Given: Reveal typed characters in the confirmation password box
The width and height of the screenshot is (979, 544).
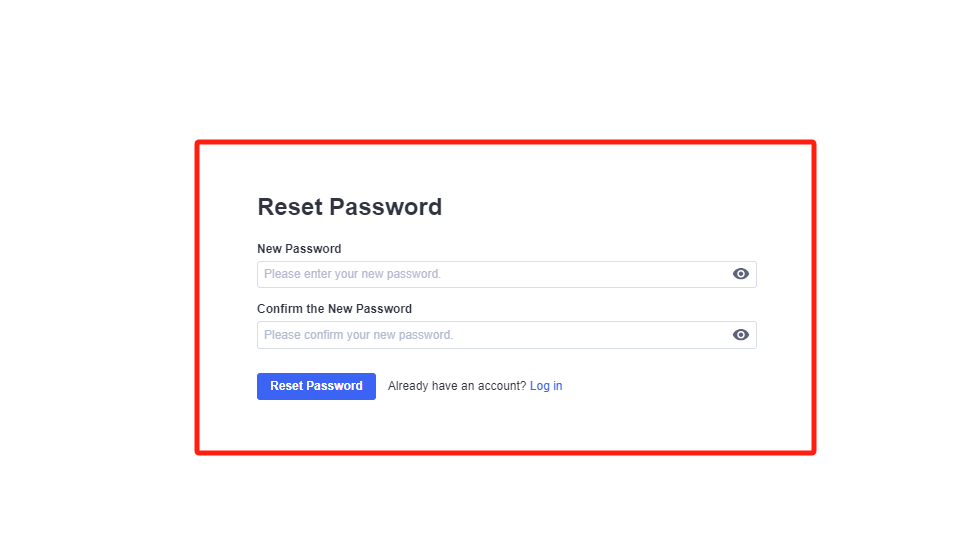Looking at the screenshot, I should pos(740,335).
